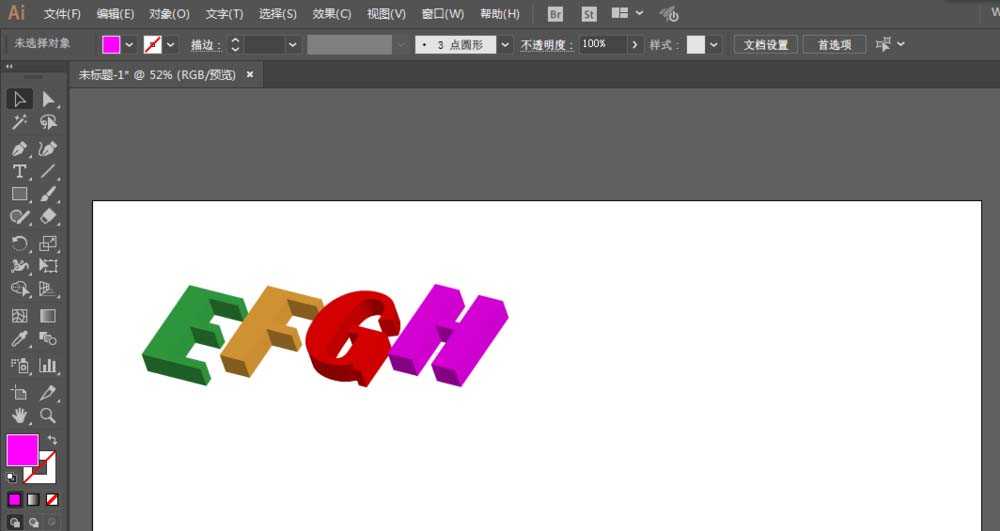Expand the stroke weight dropdown

[293, 45]
